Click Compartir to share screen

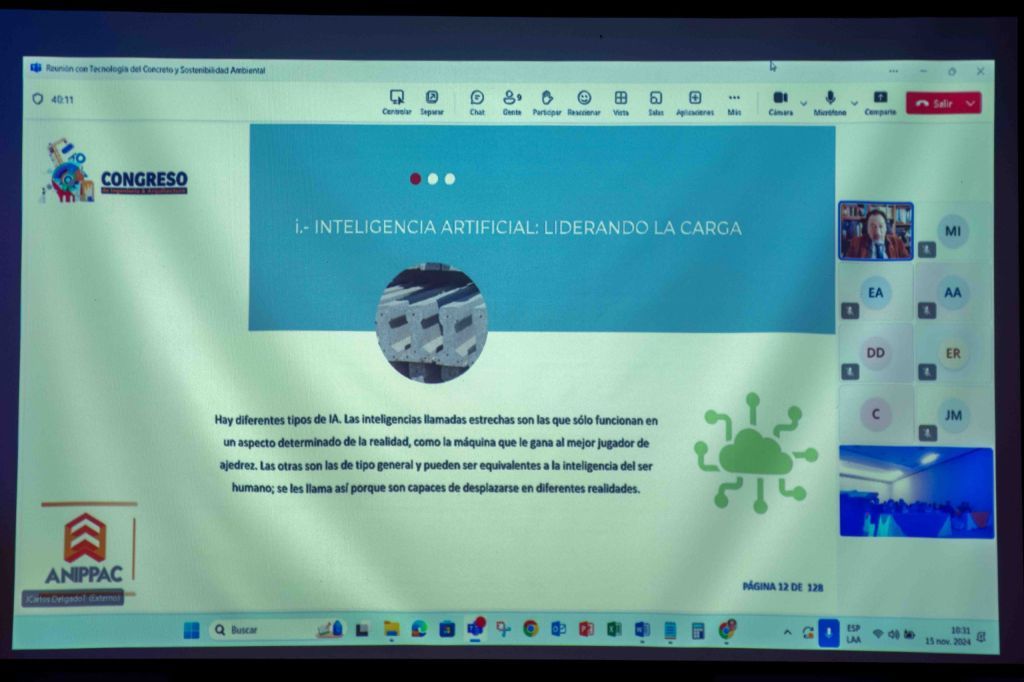tap(880, 102)
